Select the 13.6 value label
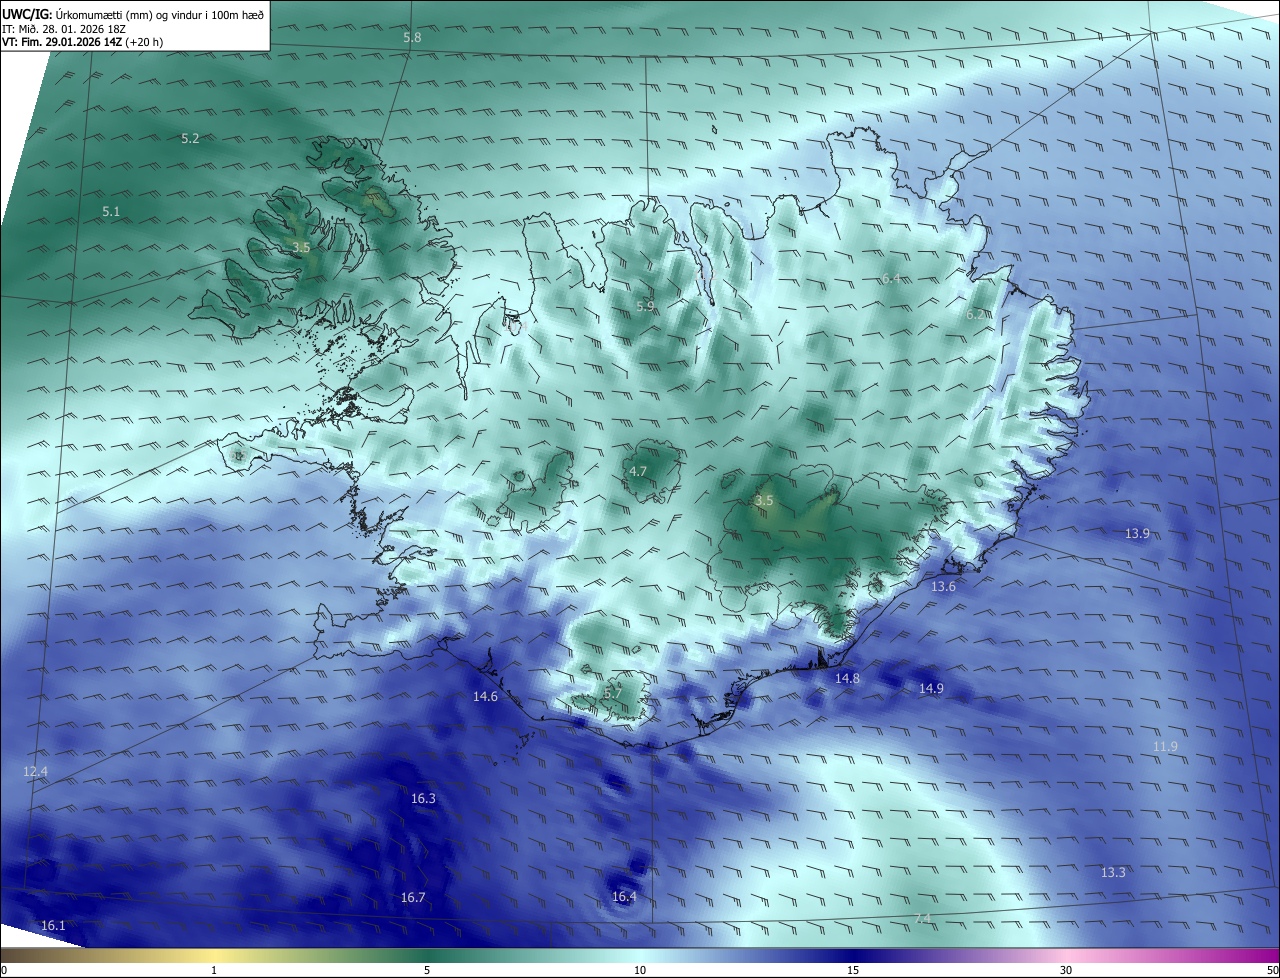This screenshot has height=978, width=1280. (x=943, y=586)
